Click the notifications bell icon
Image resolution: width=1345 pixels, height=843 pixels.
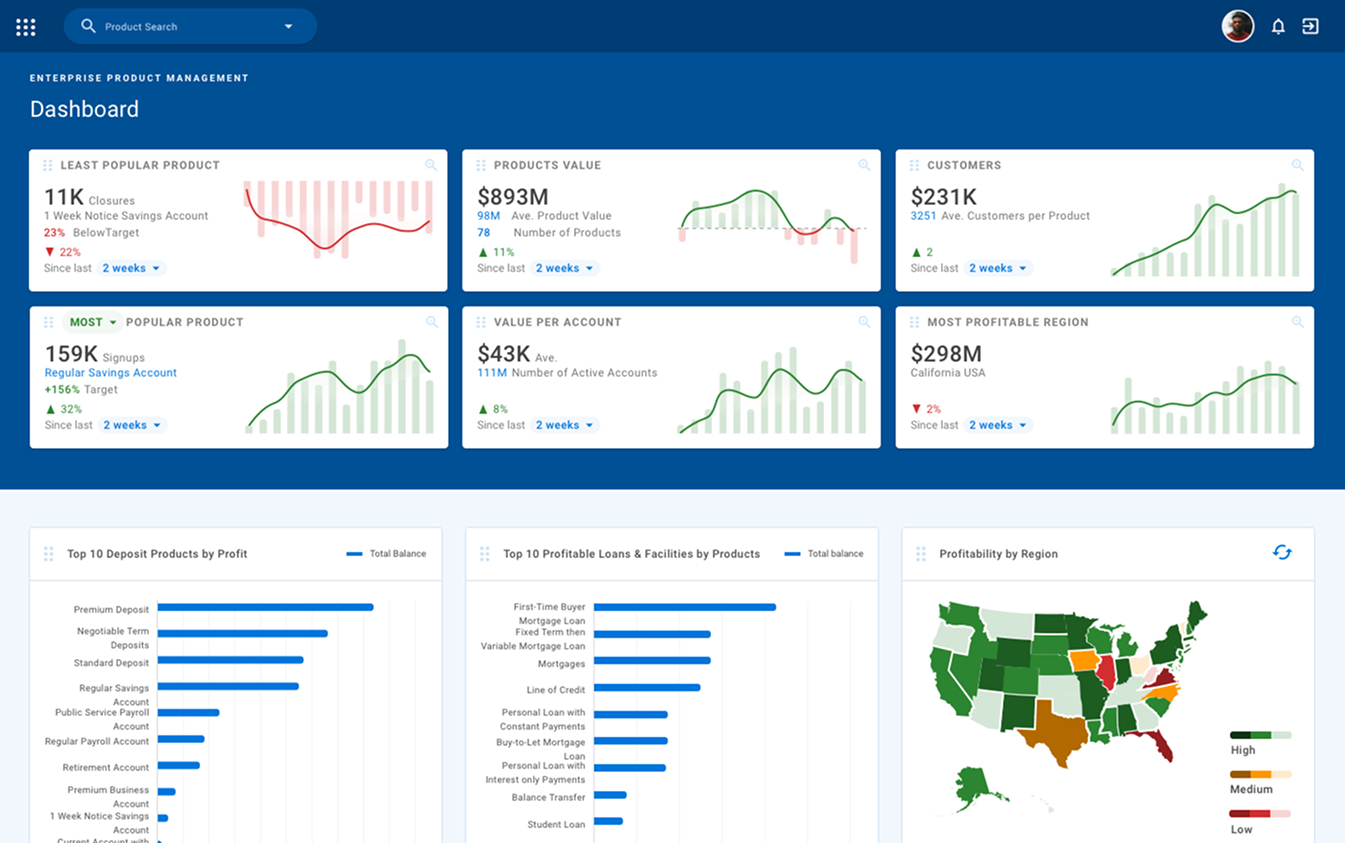click(1278, 27)
